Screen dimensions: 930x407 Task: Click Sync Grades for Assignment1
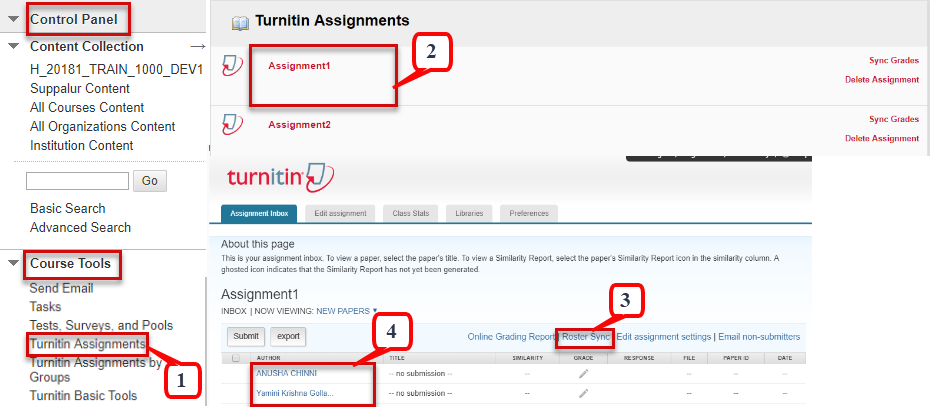point(893,61)
